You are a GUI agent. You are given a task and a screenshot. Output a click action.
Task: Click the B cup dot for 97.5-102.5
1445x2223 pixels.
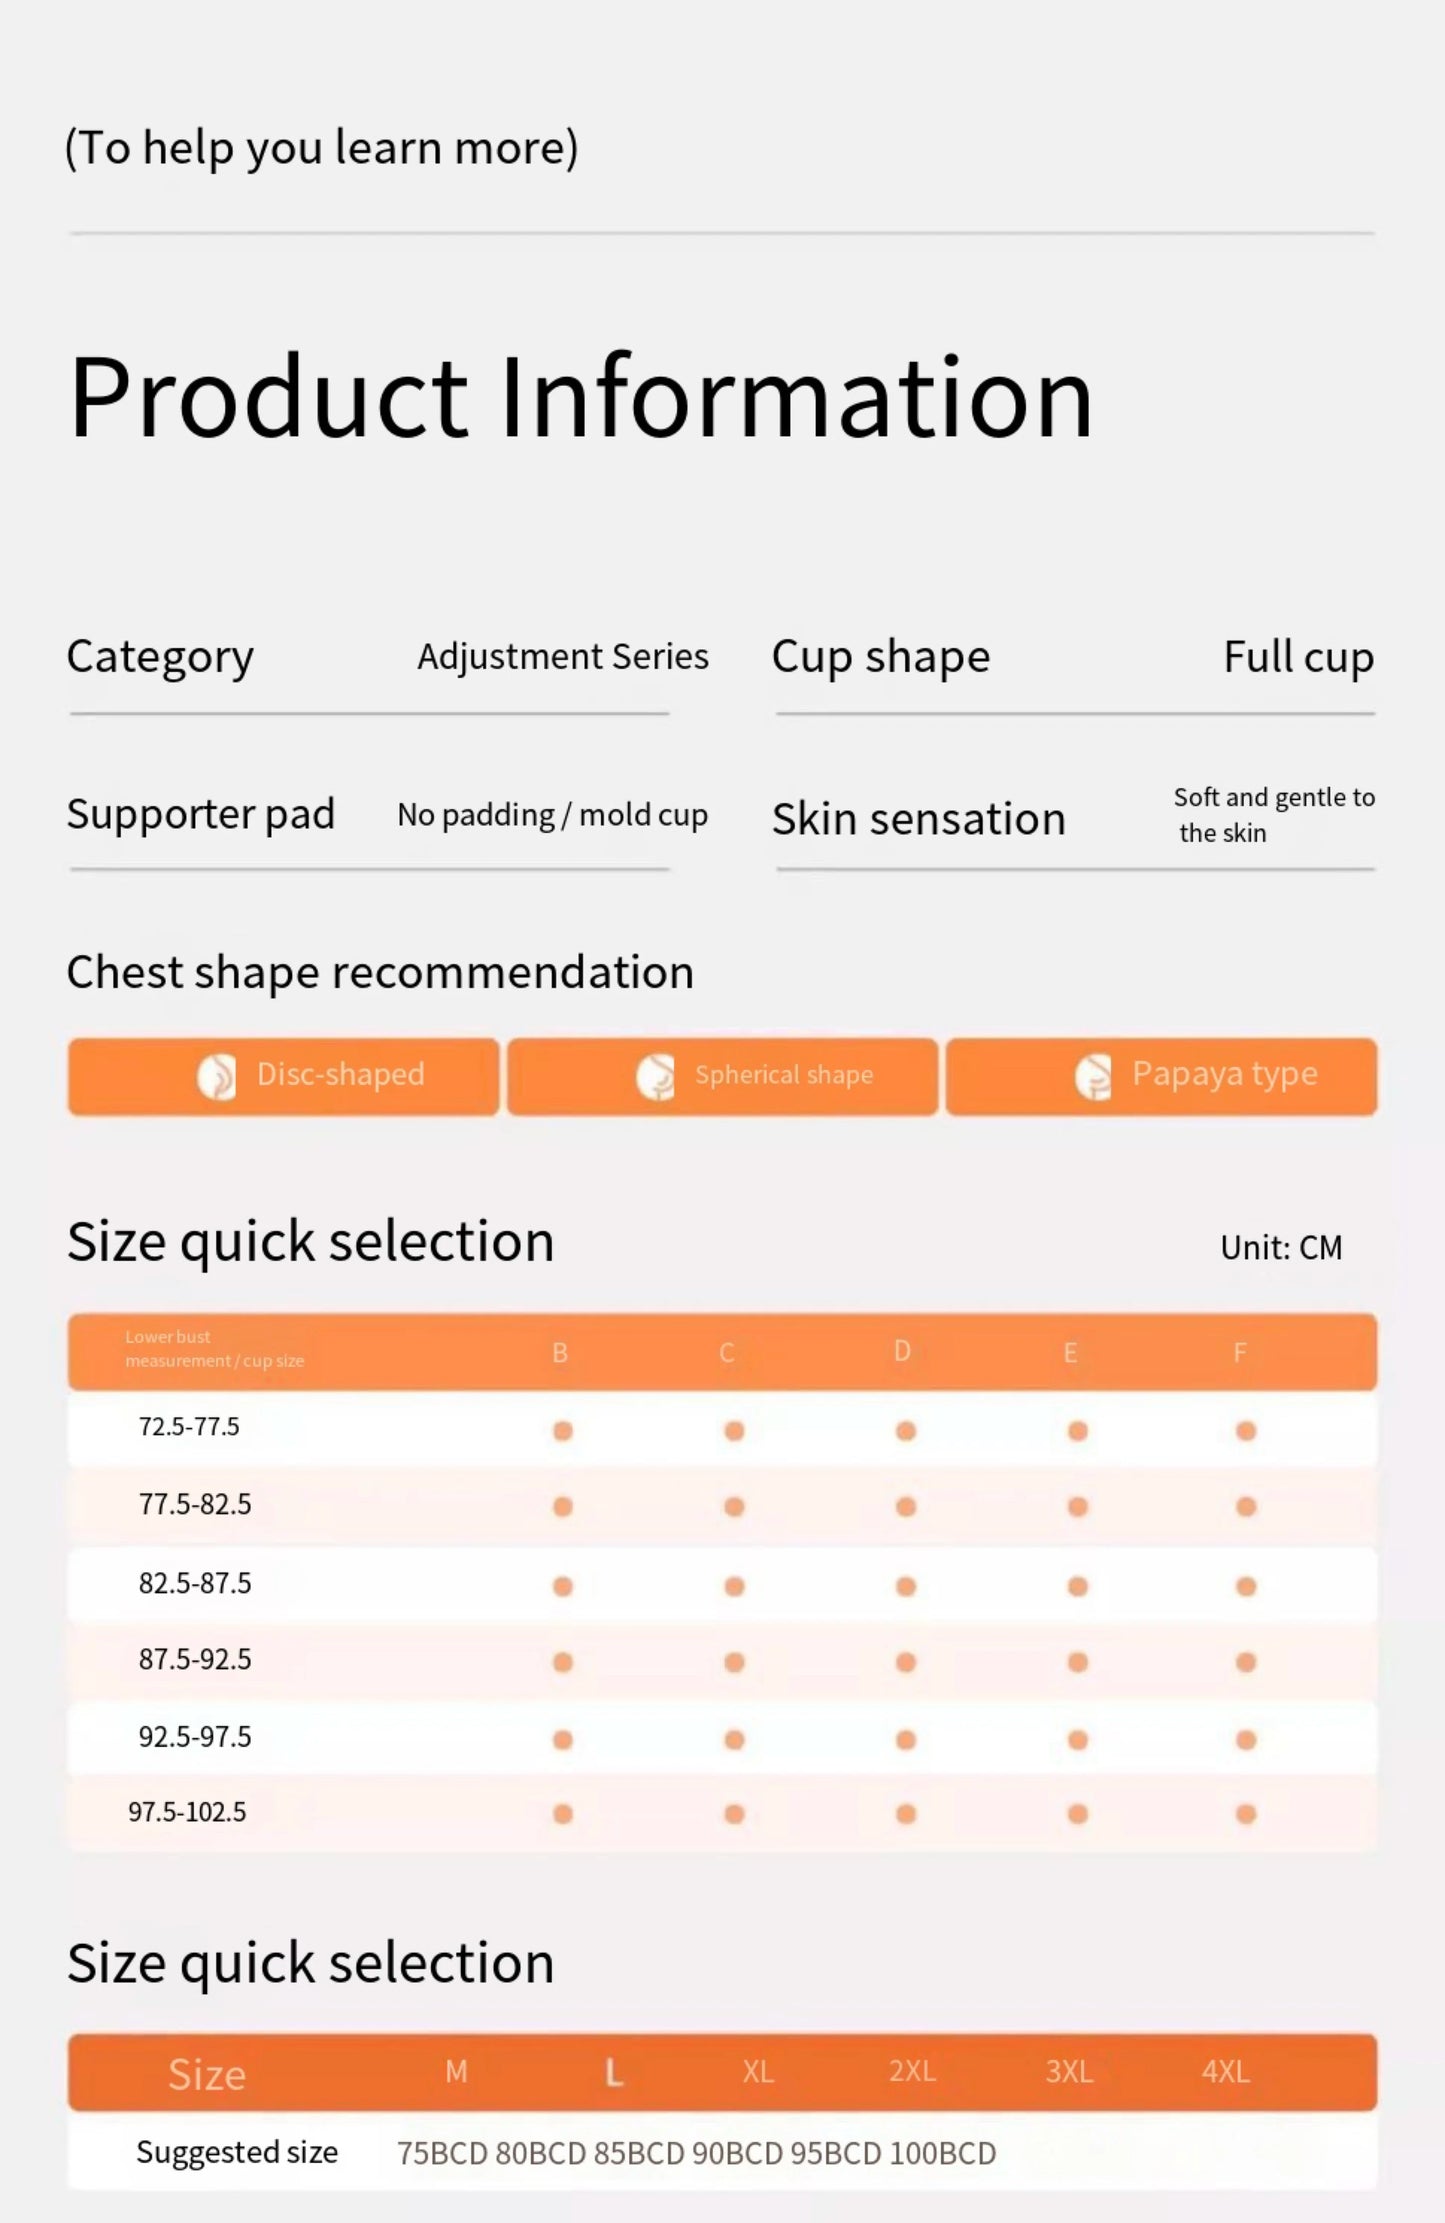pyautogui.click(x=563, y=1813)
